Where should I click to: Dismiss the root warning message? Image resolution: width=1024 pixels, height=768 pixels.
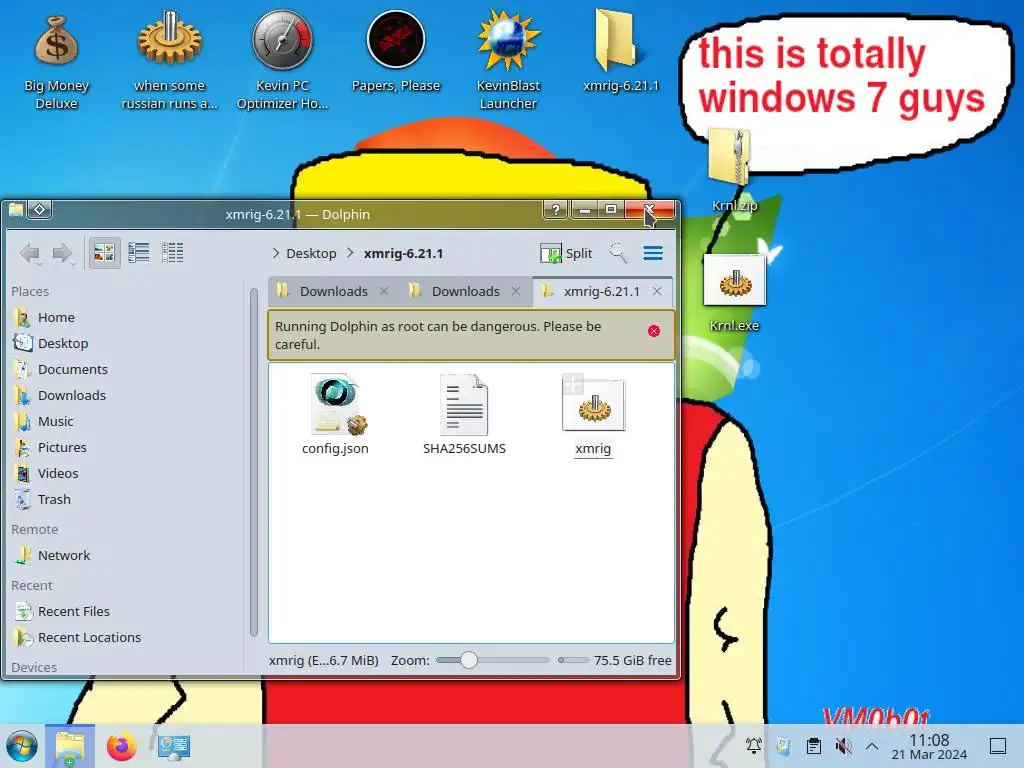(654, 331)
